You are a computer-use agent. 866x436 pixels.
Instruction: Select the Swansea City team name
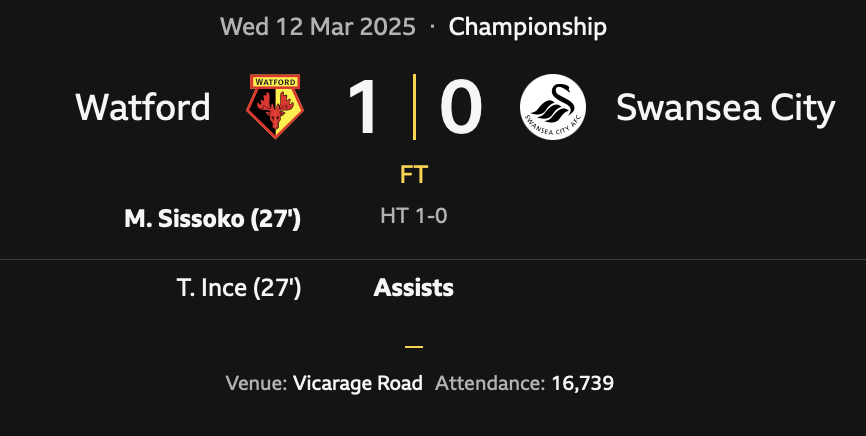pos(725,107)
